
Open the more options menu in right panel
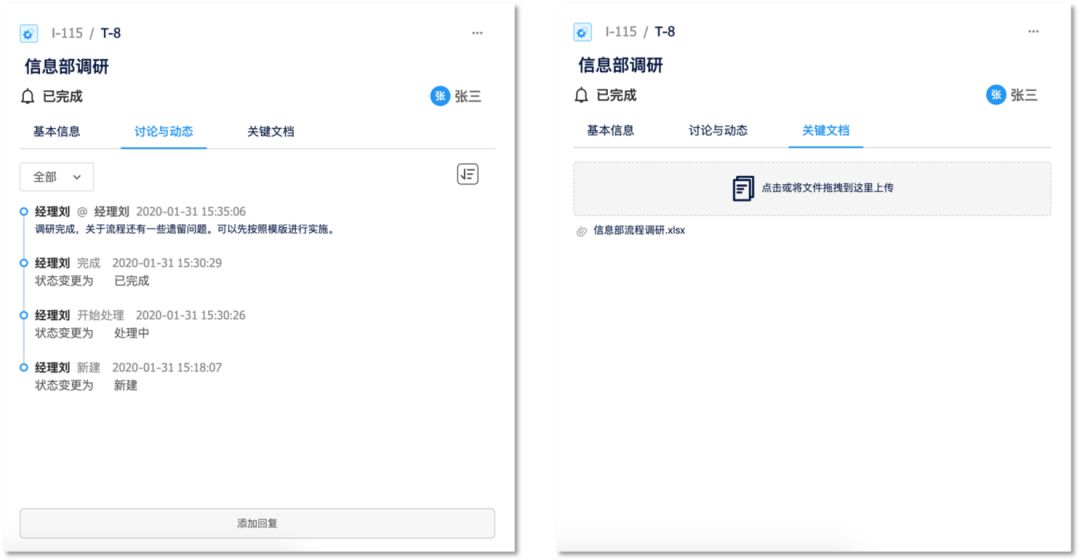1033,32
